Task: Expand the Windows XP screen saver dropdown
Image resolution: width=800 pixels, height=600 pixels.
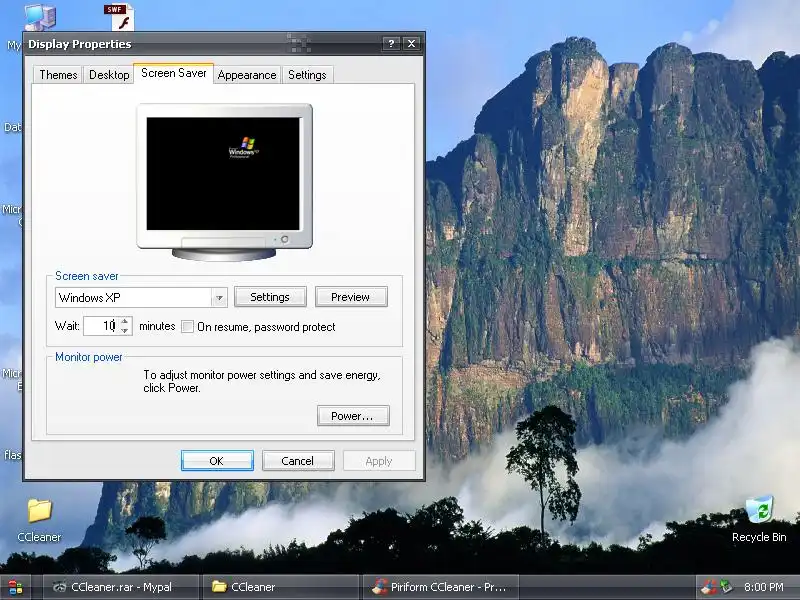Action: tap(219, 297)
